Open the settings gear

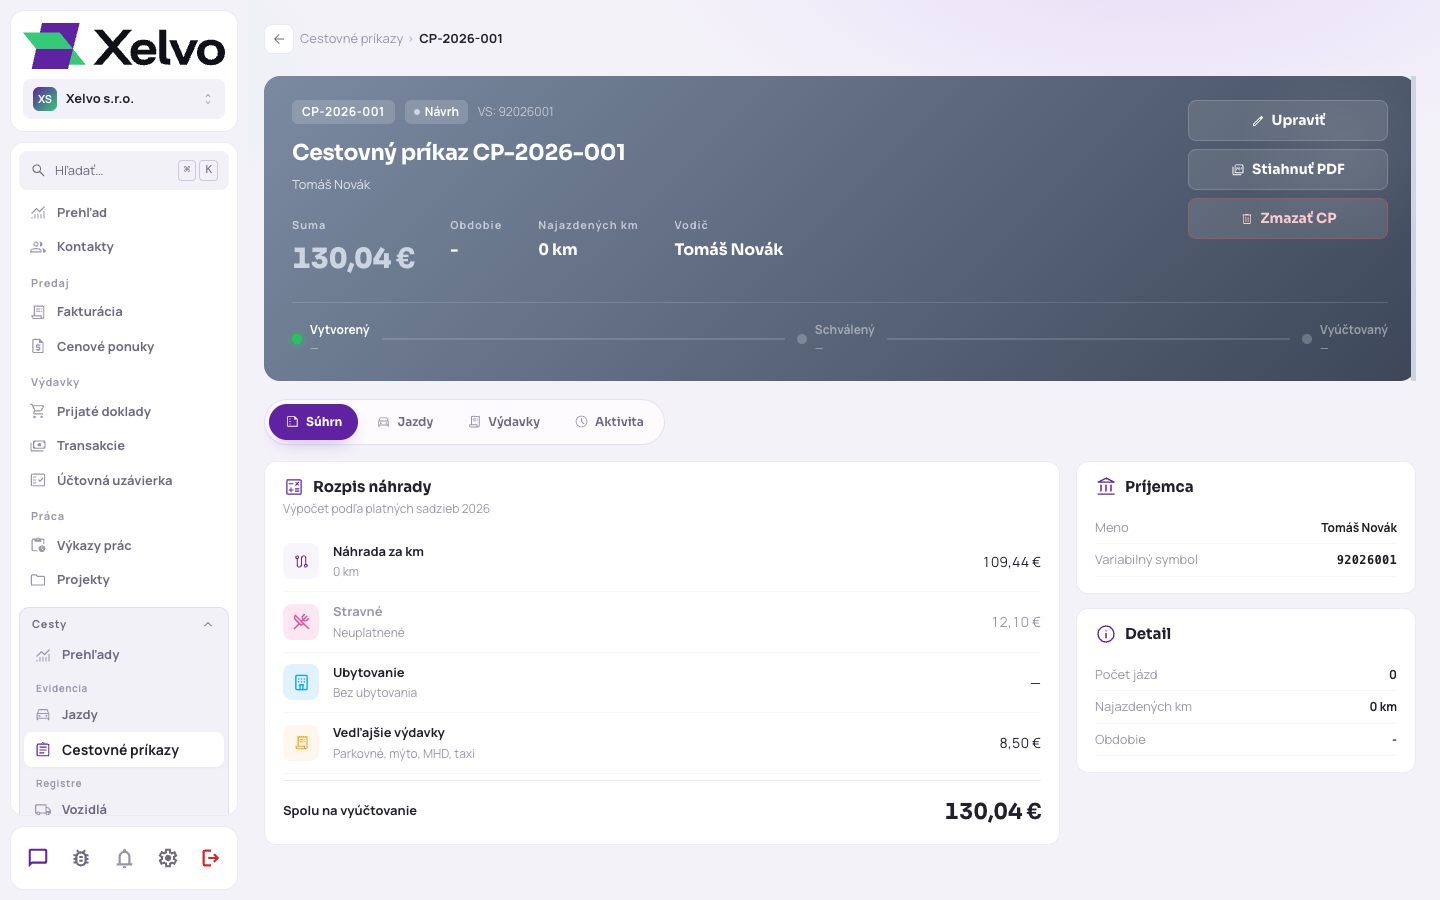tap(168, 858)
